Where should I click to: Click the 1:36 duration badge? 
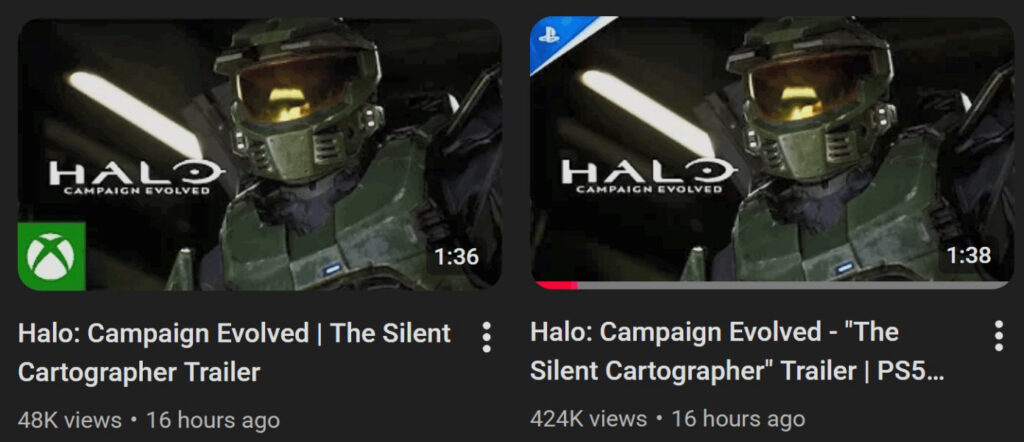click(456, 257)
